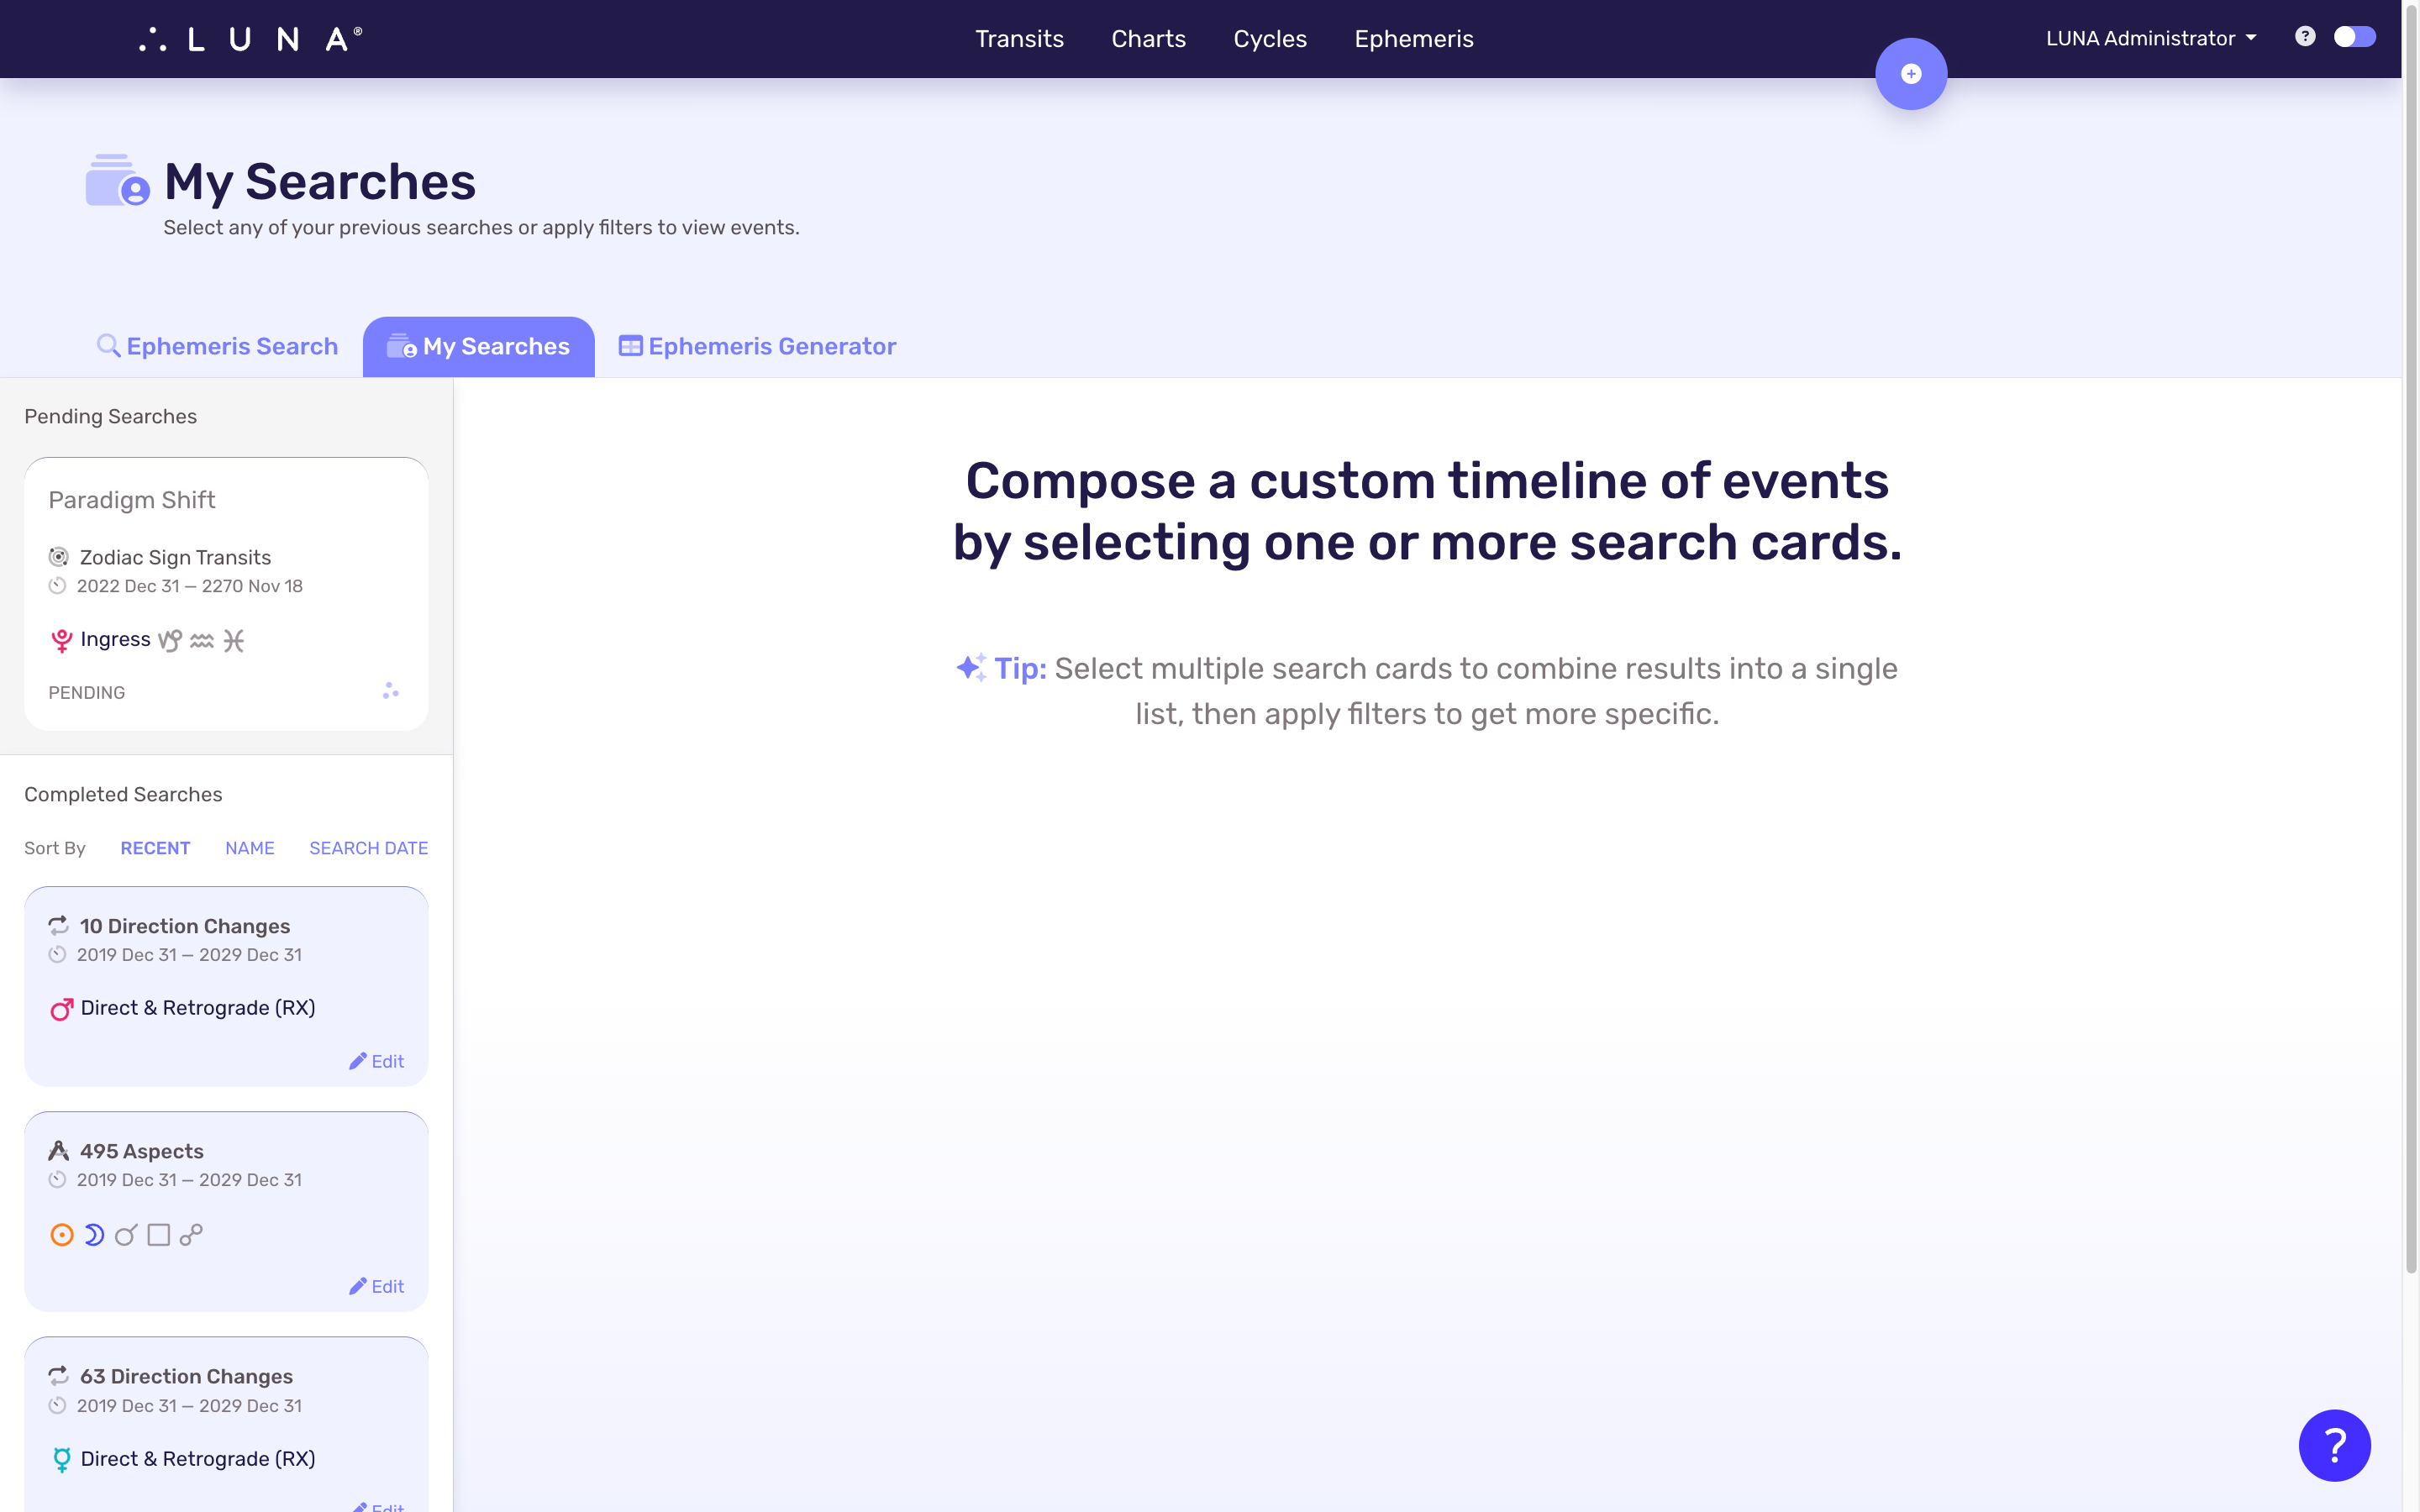Click the Mars Direct & Retrograde icon
The width and height of the screenshot is (2420, 1512).
pyautogui.click(x=61, y=1007)
